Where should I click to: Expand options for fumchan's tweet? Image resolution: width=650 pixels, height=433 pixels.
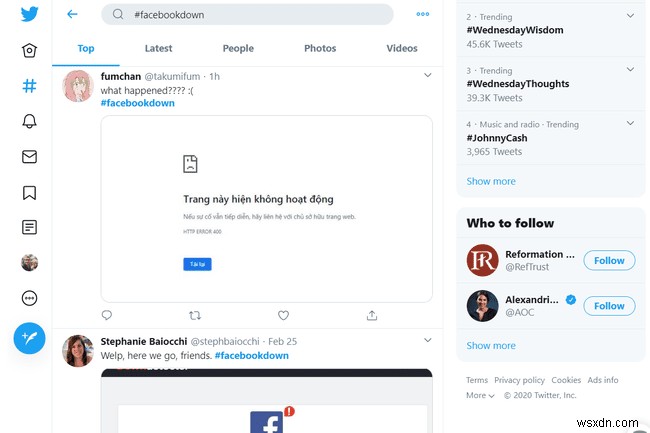click(x=428, y=75)
